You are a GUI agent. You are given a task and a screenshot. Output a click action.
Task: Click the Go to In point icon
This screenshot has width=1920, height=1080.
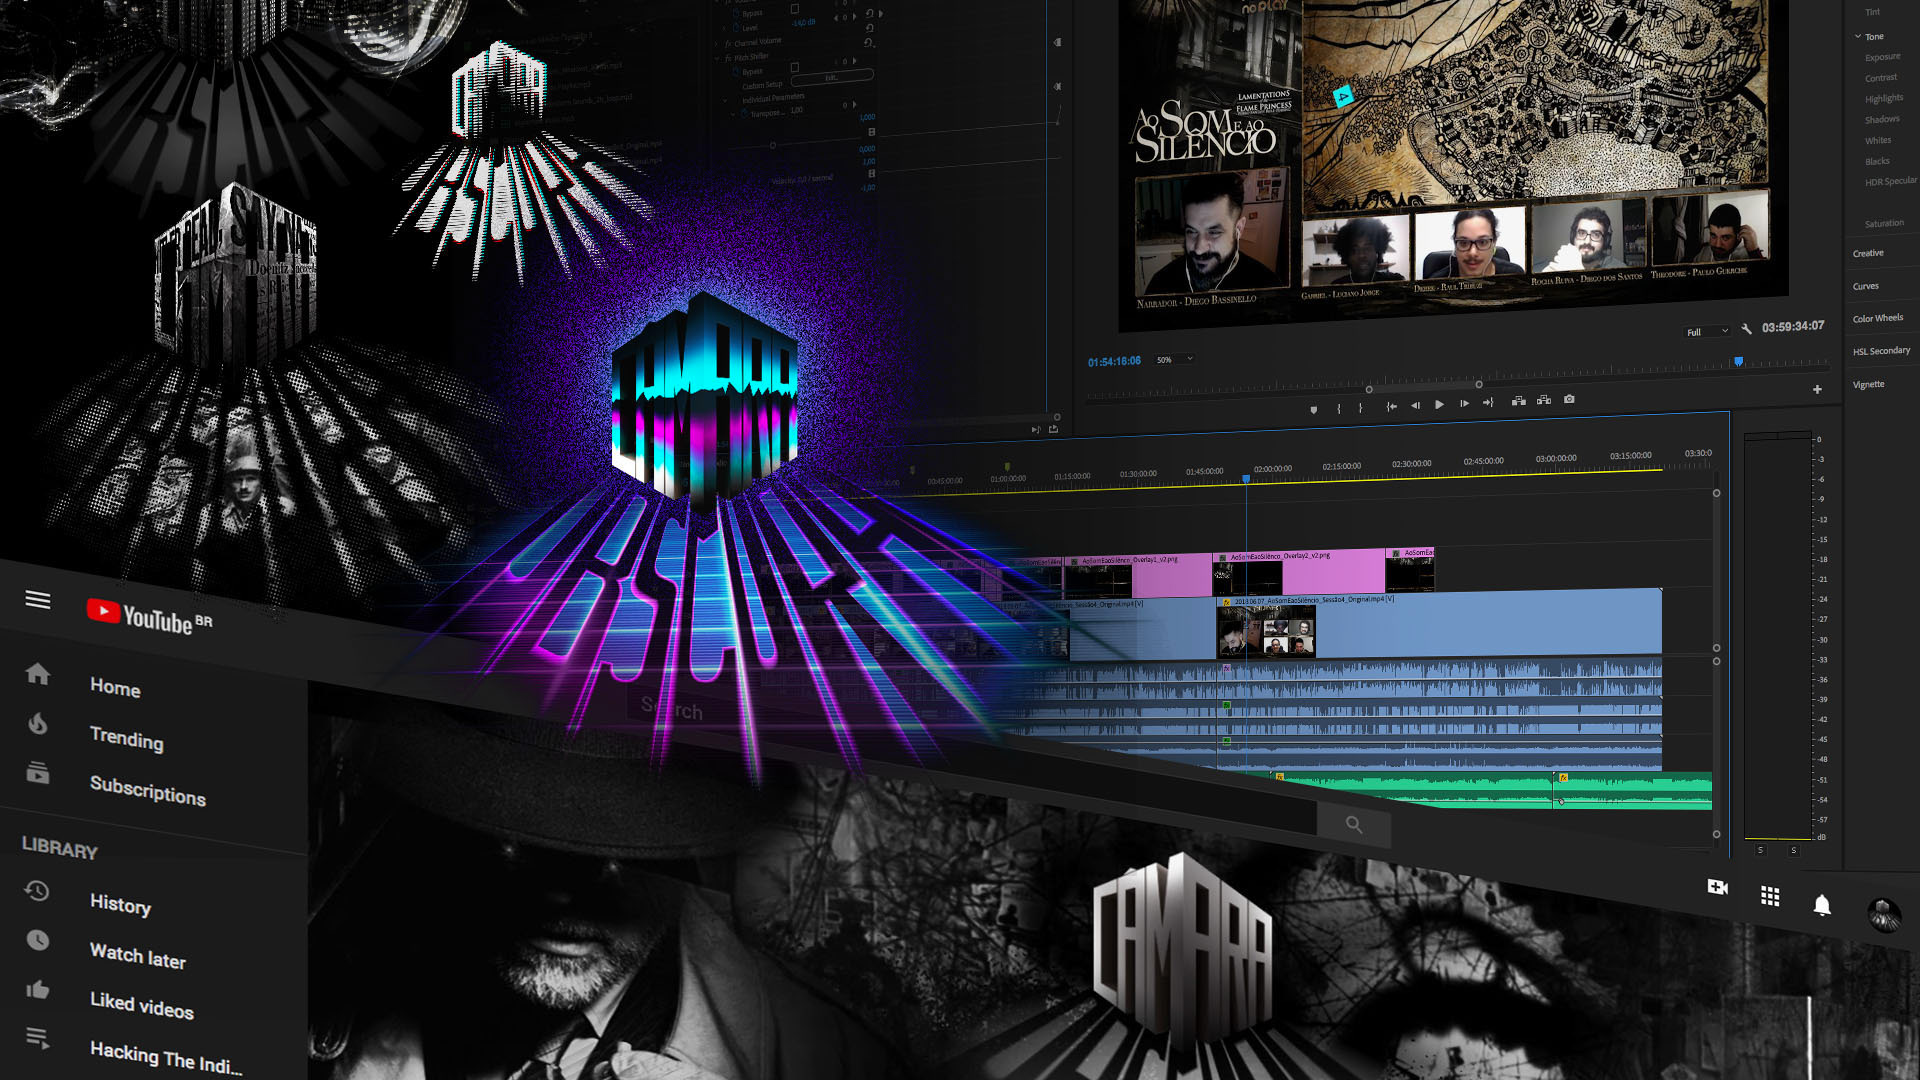(1391, 406)
